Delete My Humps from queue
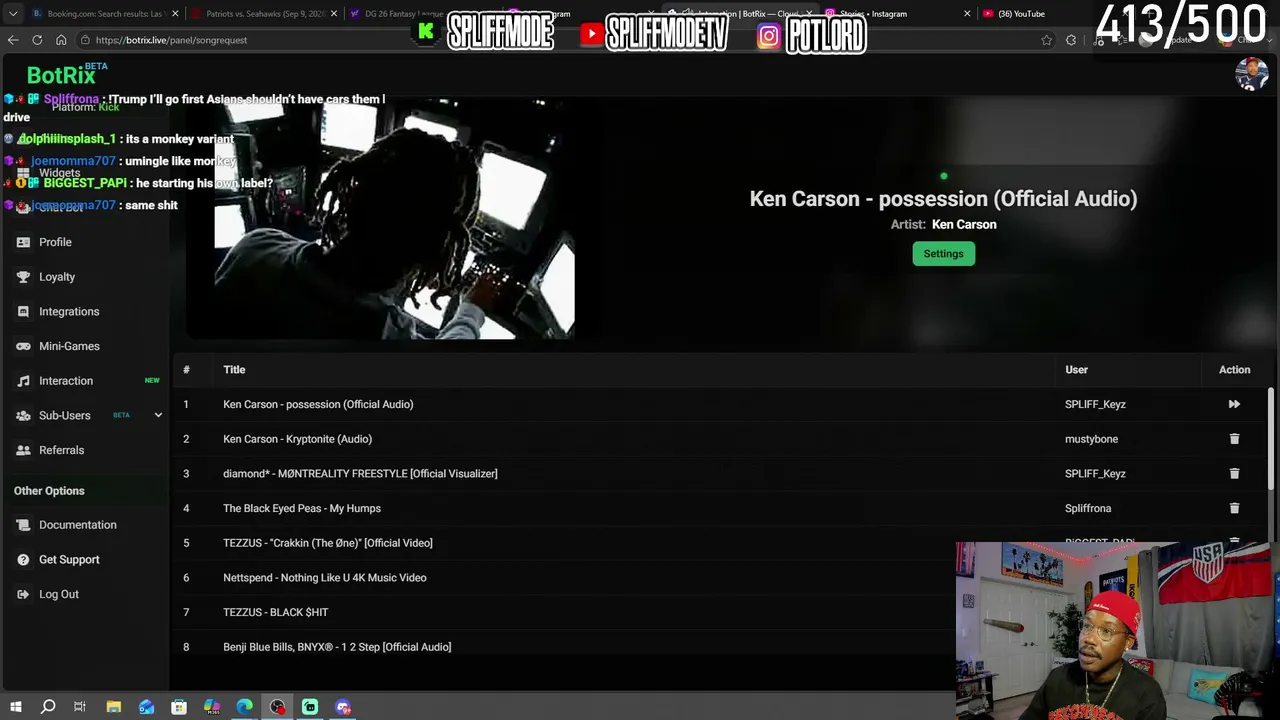 [x=1234, y=508]
